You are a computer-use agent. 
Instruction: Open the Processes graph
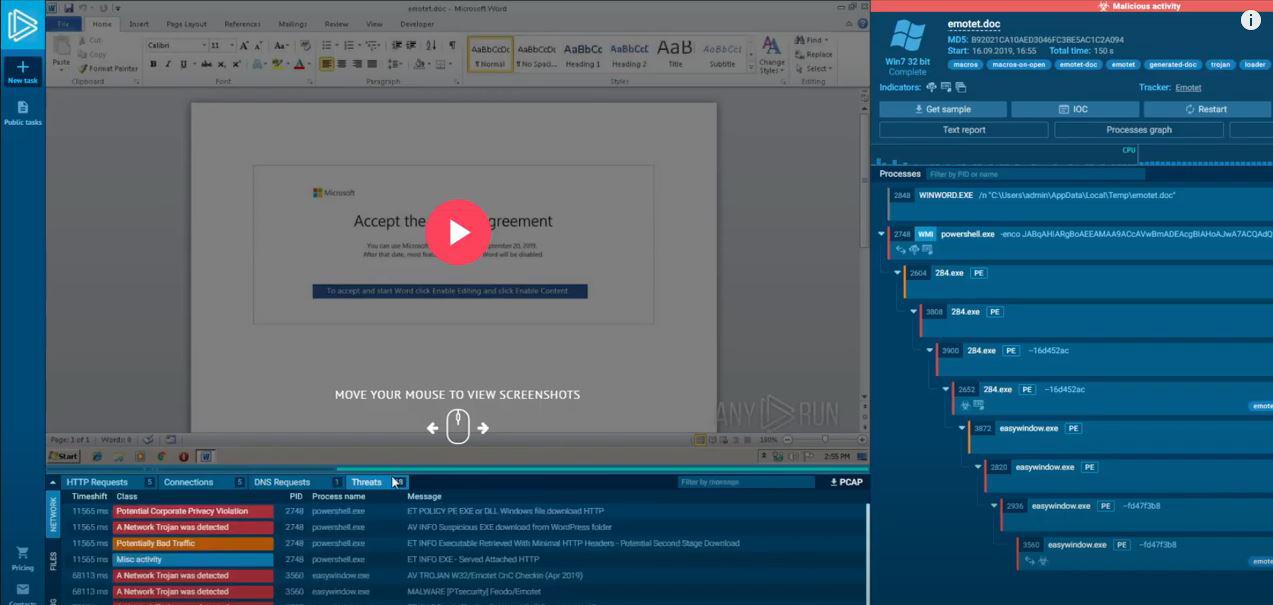point(1138,130)
